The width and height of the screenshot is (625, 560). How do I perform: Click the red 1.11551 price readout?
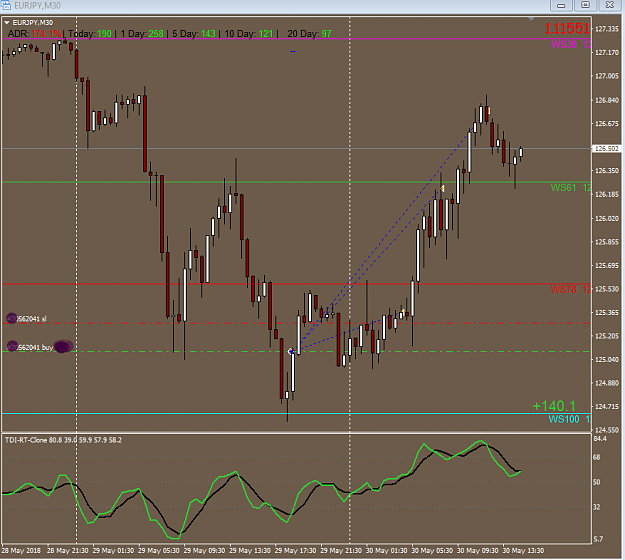[567, 28]
